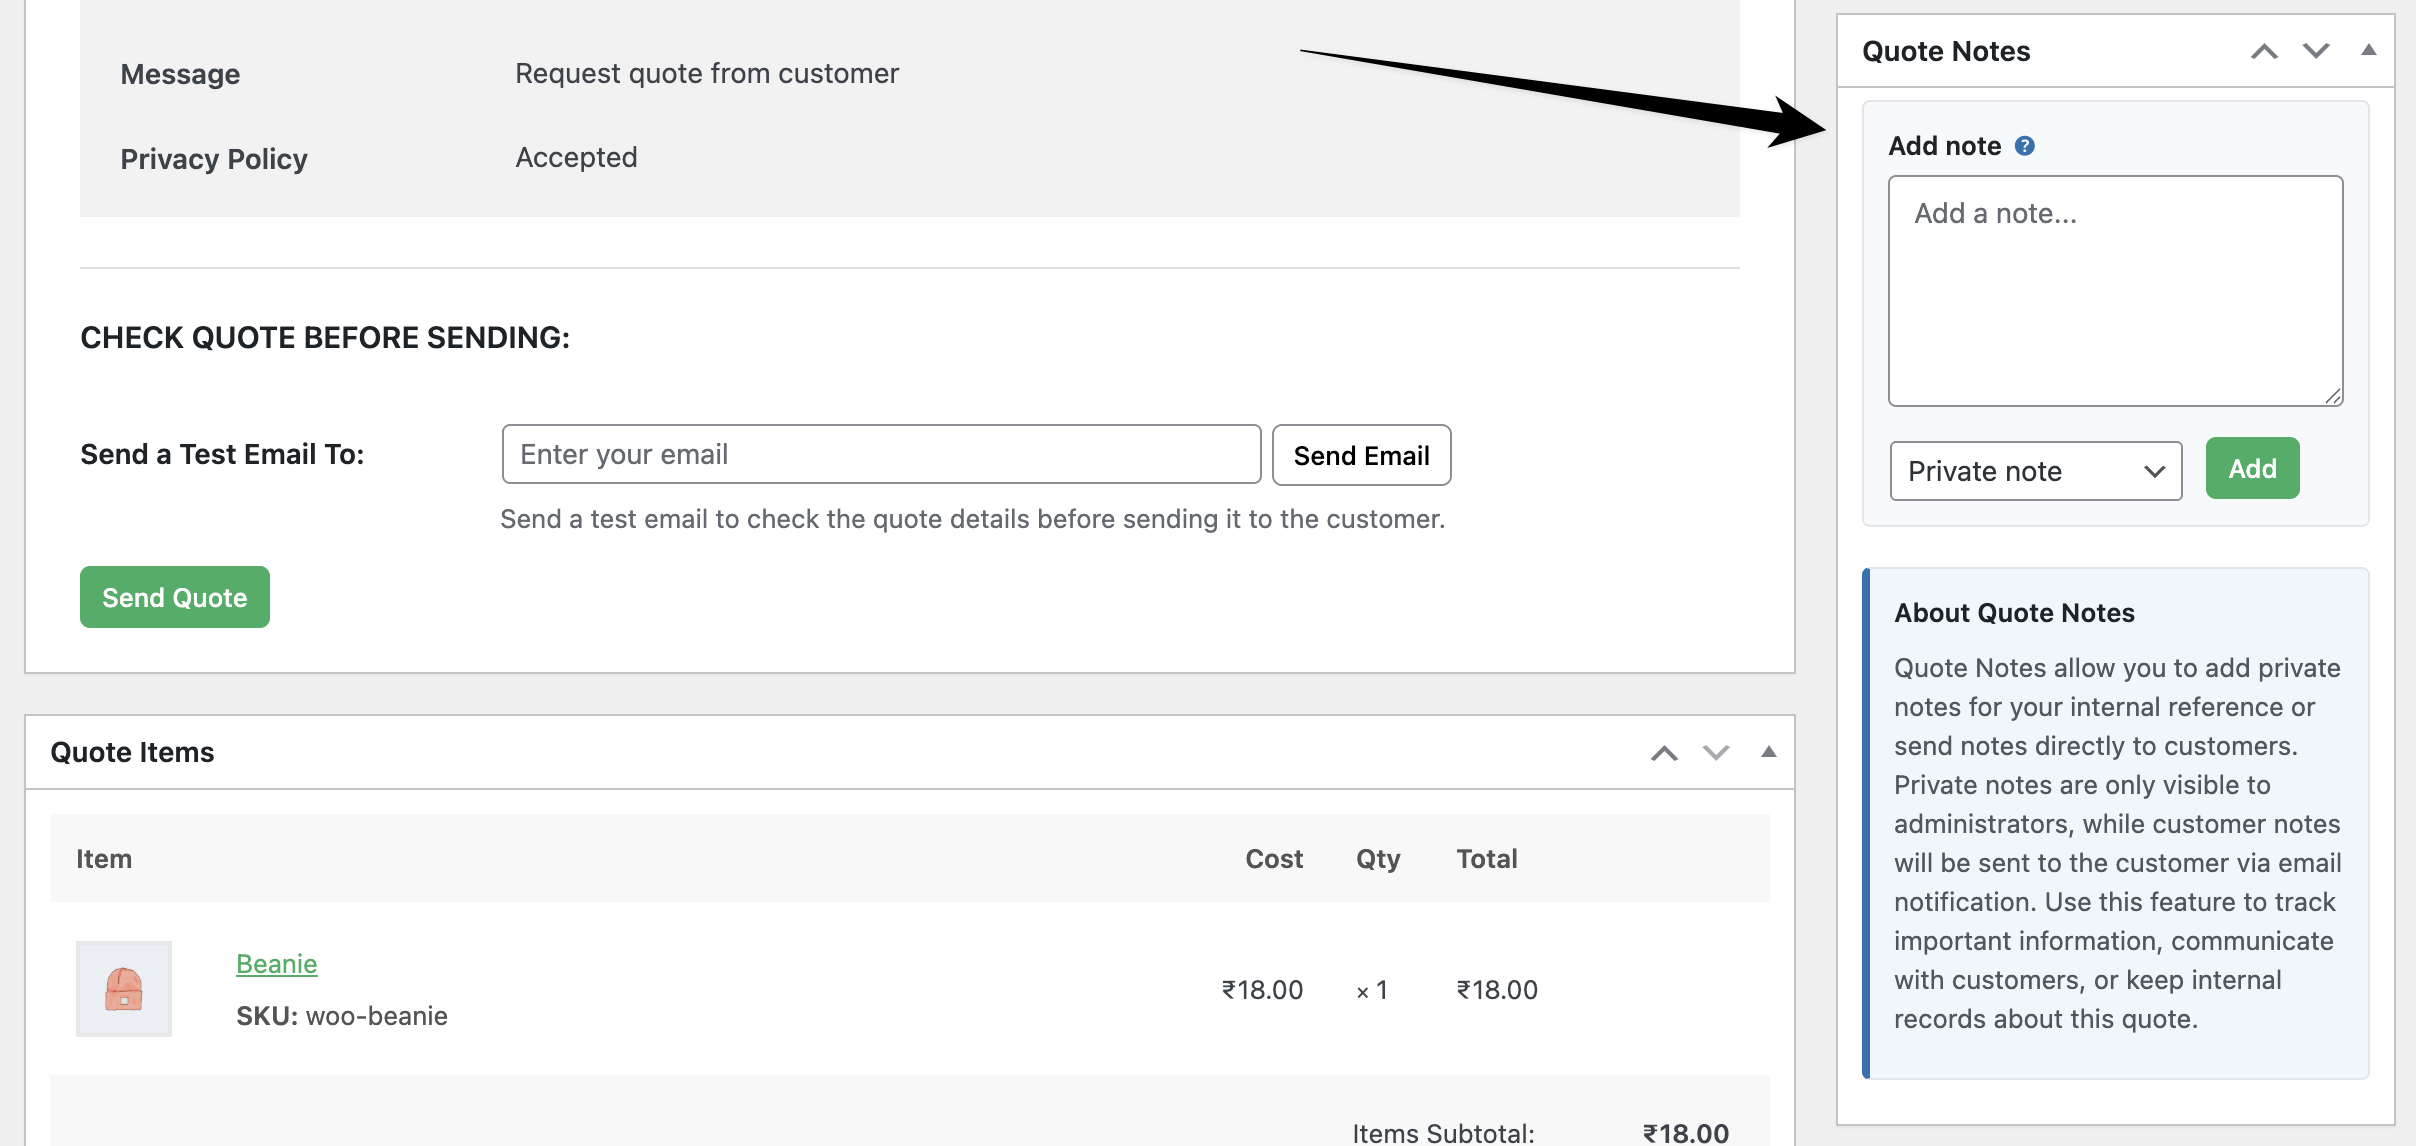
Task: Click the Item column header
Action: click(104, 858)
